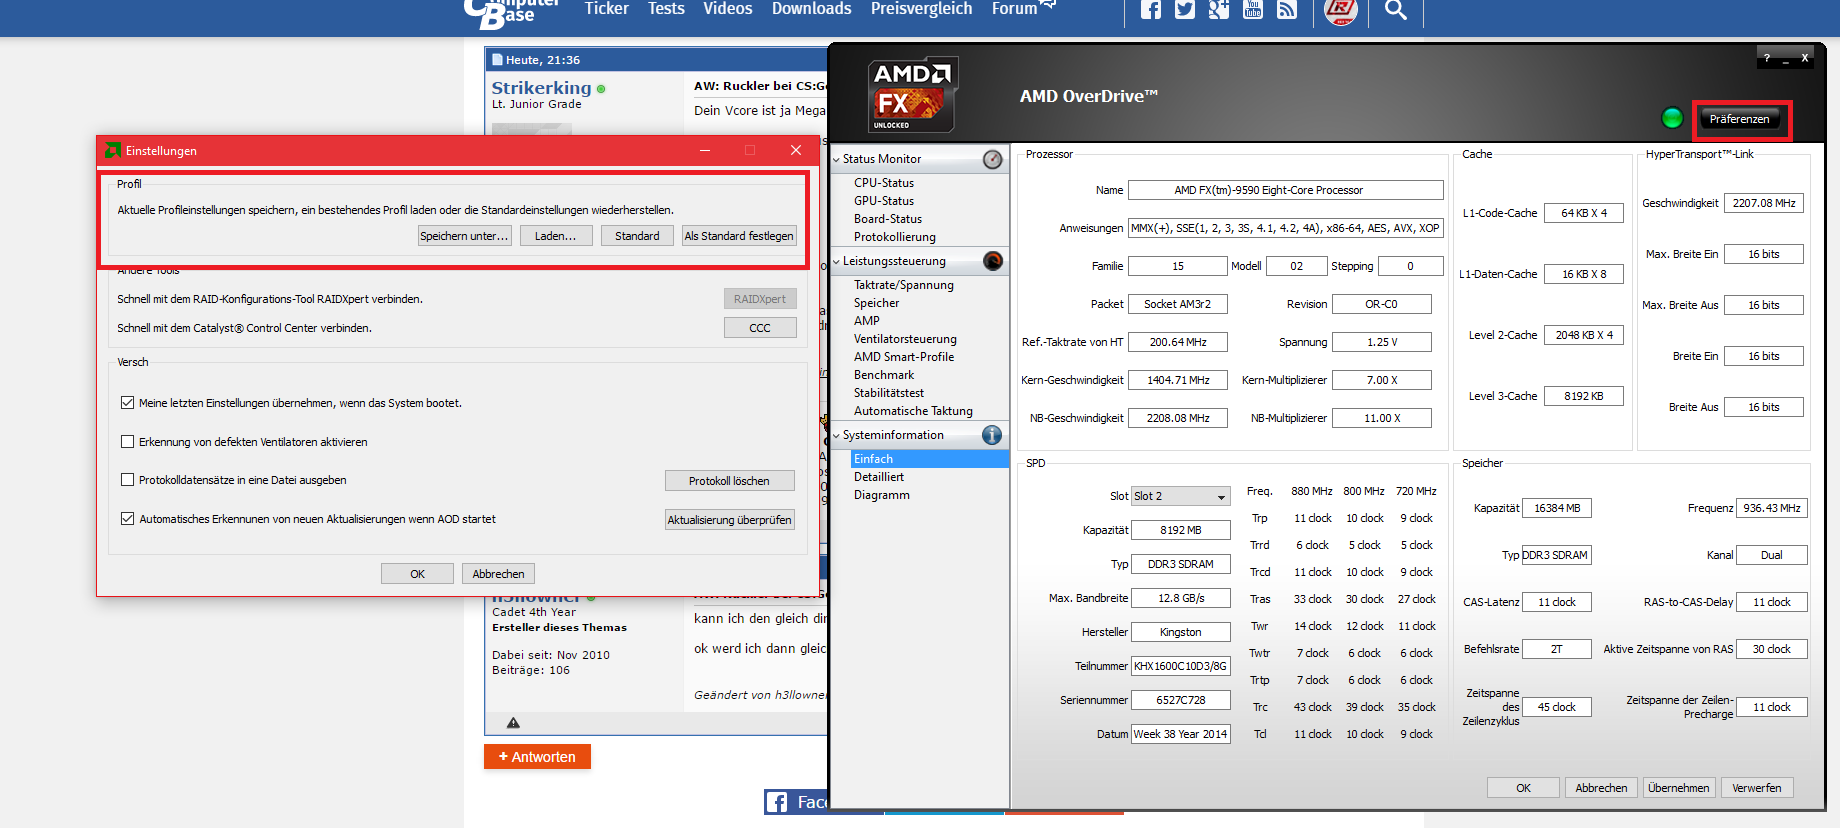The image size is (1840, 828).
Task: Click the Kern-Geschwindigkeit value field
Action: pos(1177,380)
